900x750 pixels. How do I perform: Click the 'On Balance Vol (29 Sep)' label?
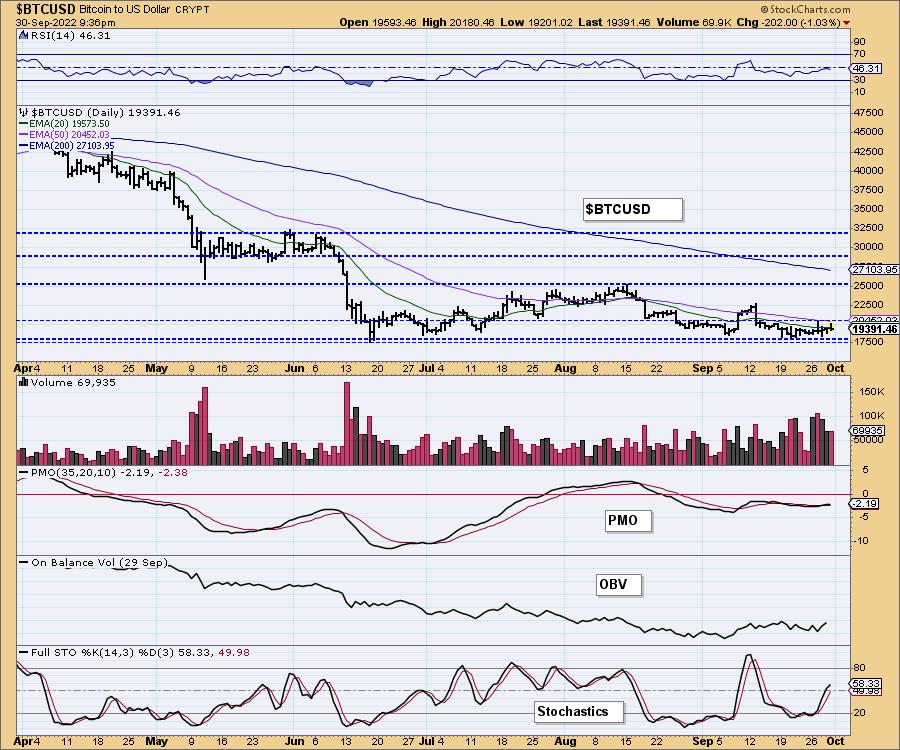tap(99, 563)
